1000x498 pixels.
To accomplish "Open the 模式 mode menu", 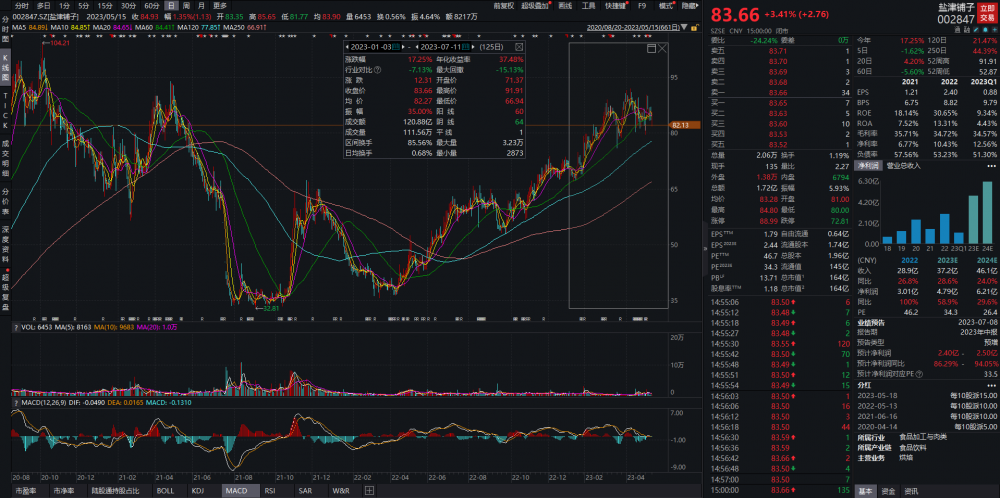I will point(665,5).
